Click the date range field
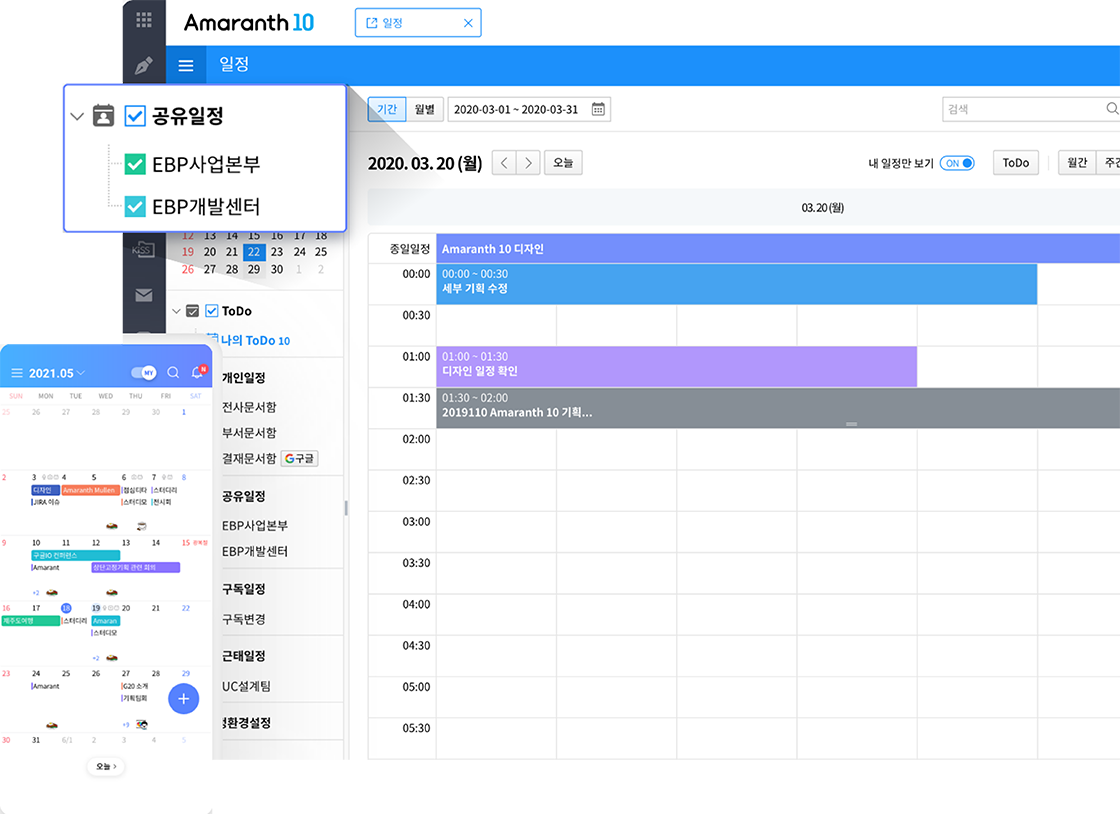Screen dimensions: 1120x814 529,109
